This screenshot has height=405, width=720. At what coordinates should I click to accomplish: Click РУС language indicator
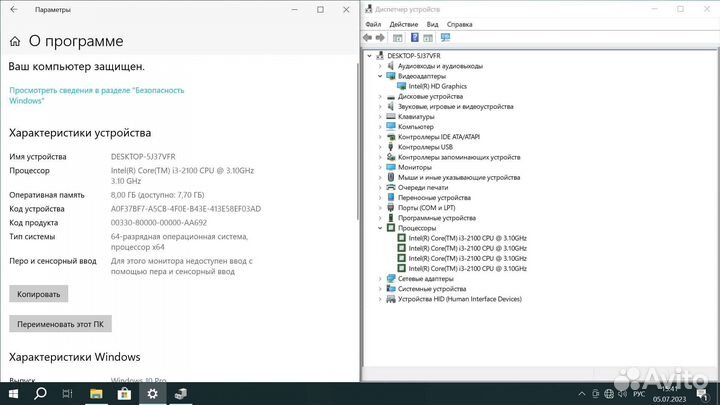click(x=639, y=394)
